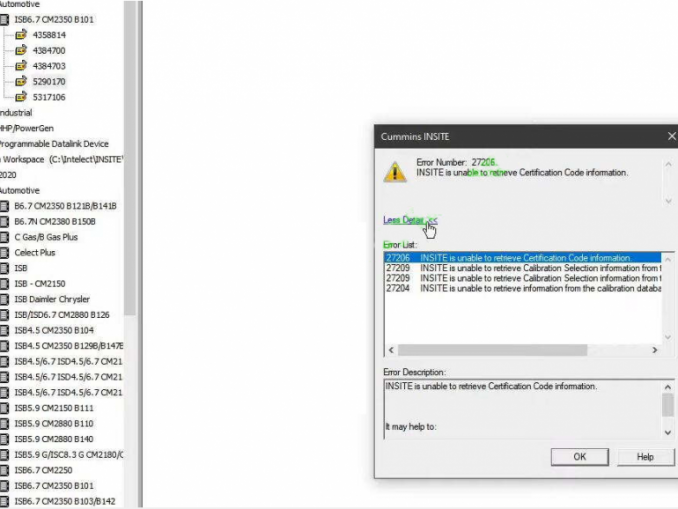Screen dimensions: 678x509
Task: Select the 5317106 calibration icon
Action: coord(21,97)
